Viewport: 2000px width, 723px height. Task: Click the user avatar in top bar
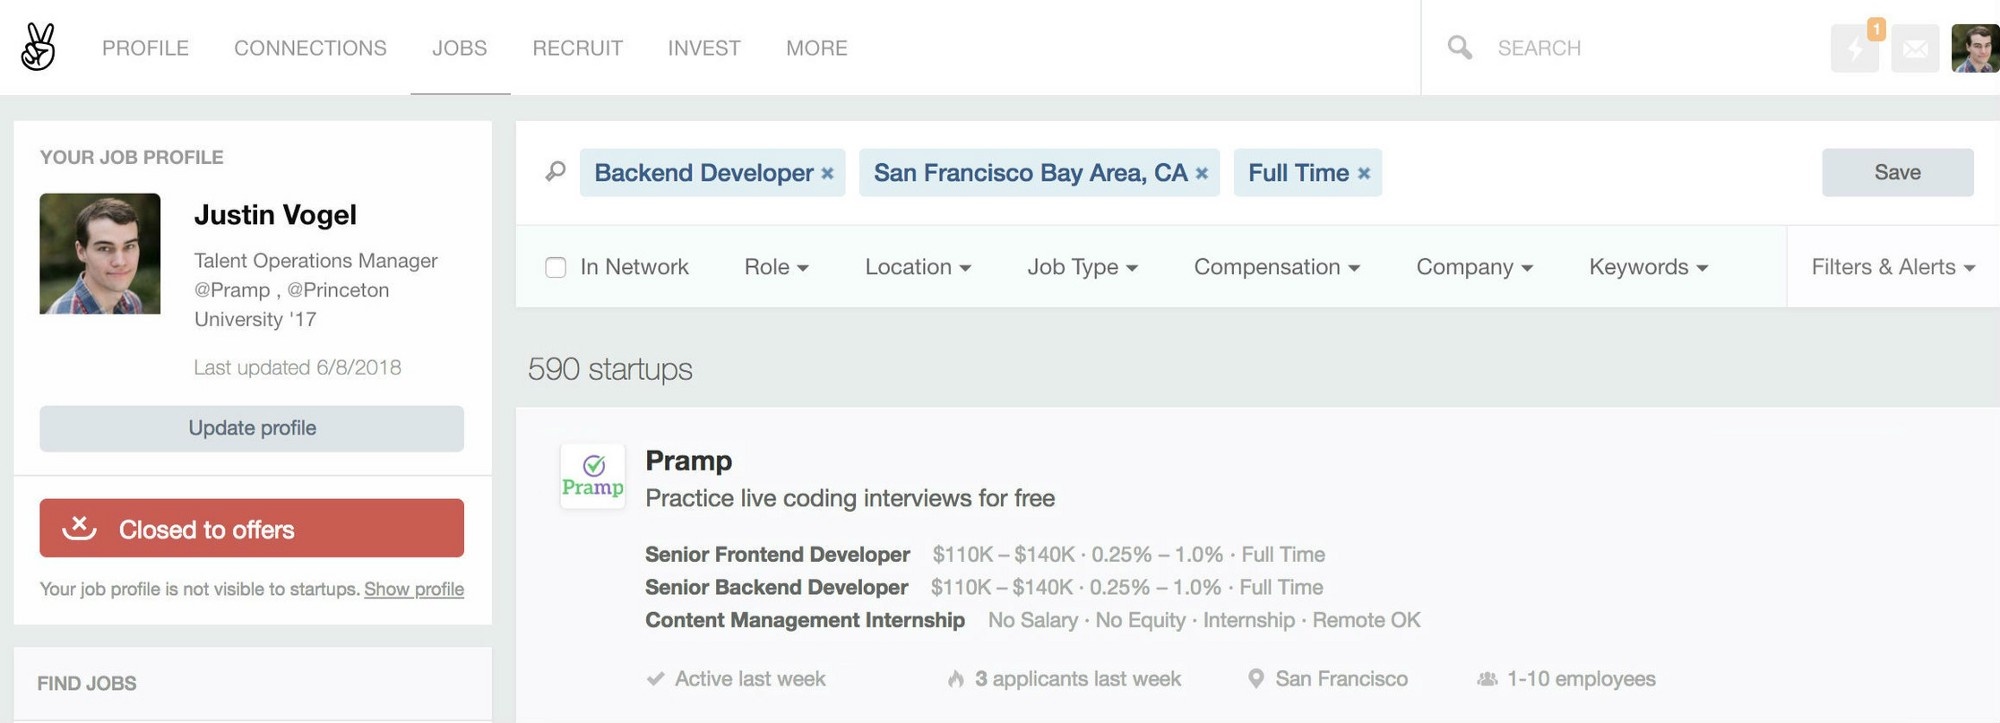[1974, 48]
